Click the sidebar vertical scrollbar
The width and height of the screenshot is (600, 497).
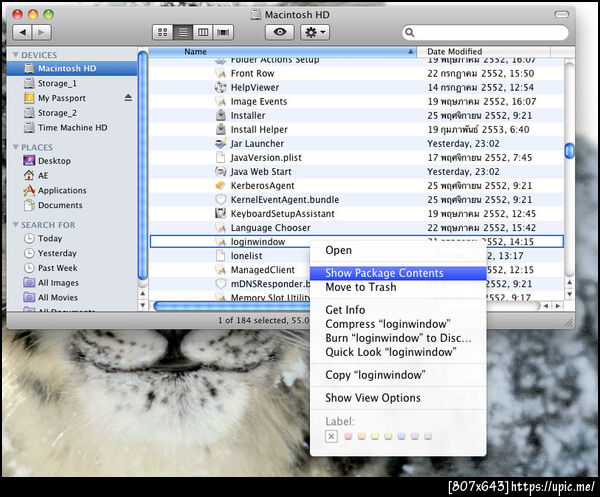143,166
